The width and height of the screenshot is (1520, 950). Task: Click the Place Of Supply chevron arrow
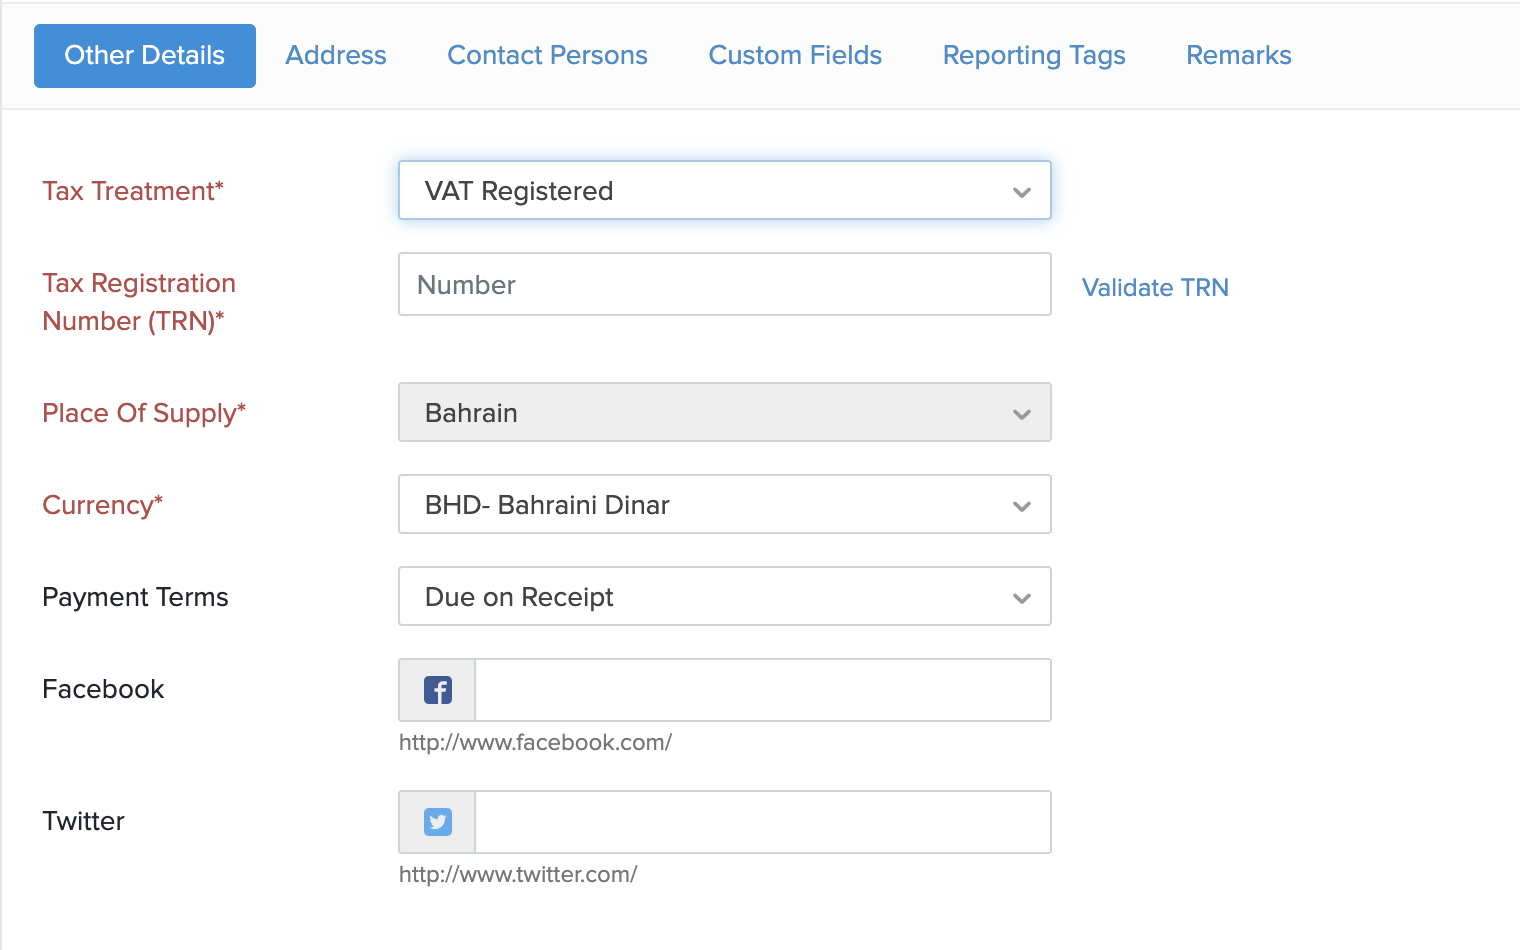pos(1021,414)
